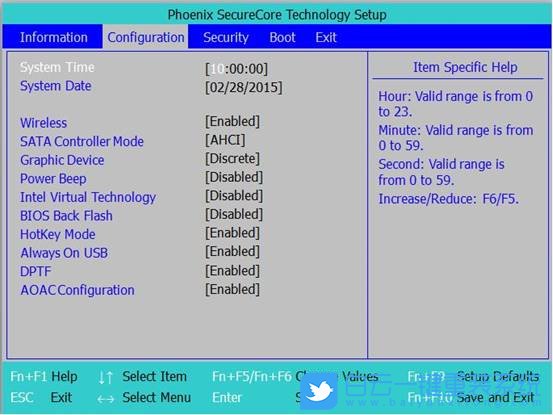This screenshot has height=415, width=553.
Task: Toggle Intel Virtual Technology Disabled value
Action: coord(234,196)
